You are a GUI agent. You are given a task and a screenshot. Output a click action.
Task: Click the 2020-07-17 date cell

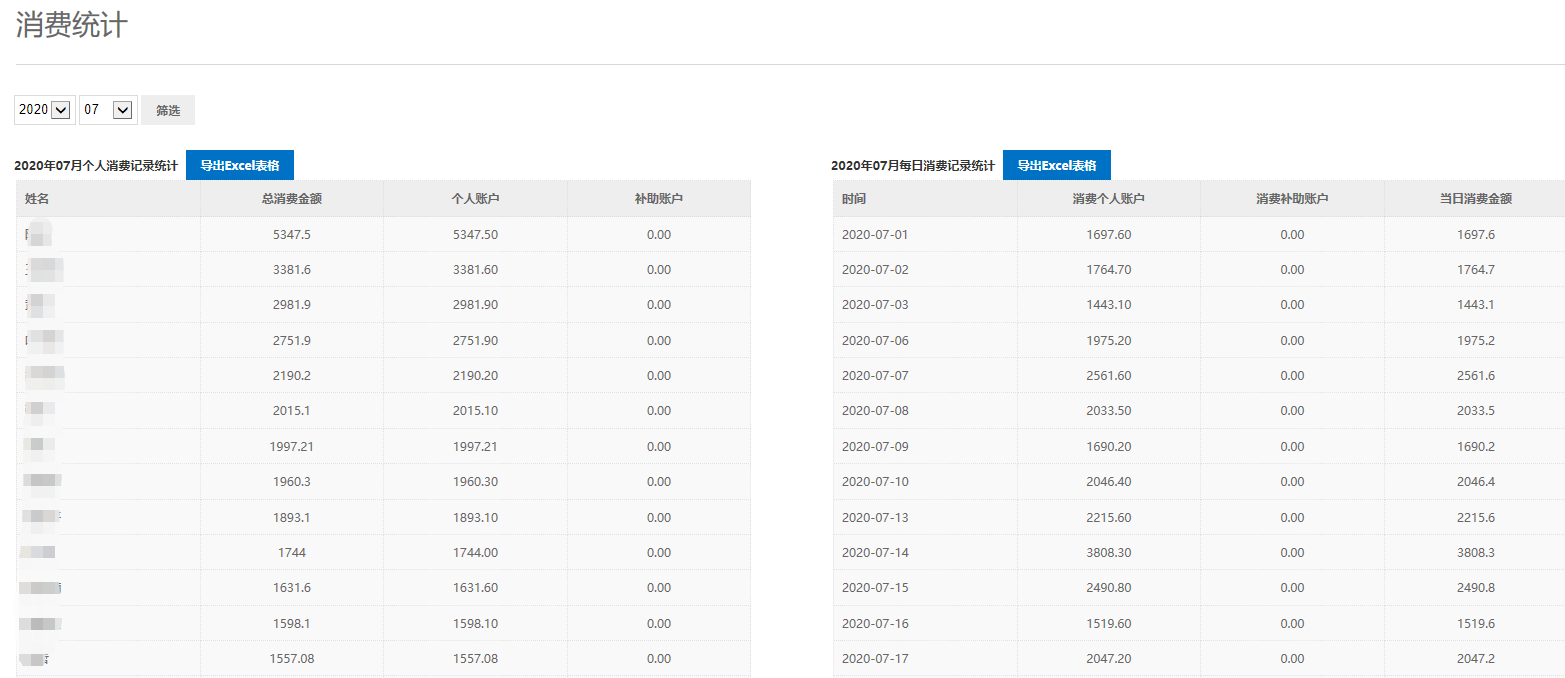coord(875,659)
